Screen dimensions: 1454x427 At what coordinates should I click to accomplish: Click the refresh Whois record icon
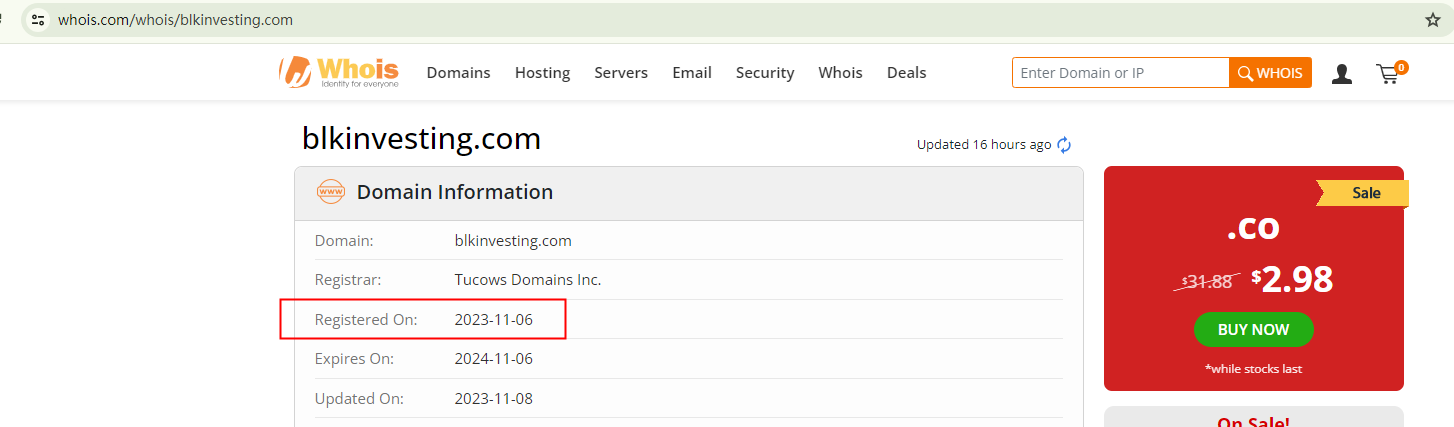tap(1064, 145)
